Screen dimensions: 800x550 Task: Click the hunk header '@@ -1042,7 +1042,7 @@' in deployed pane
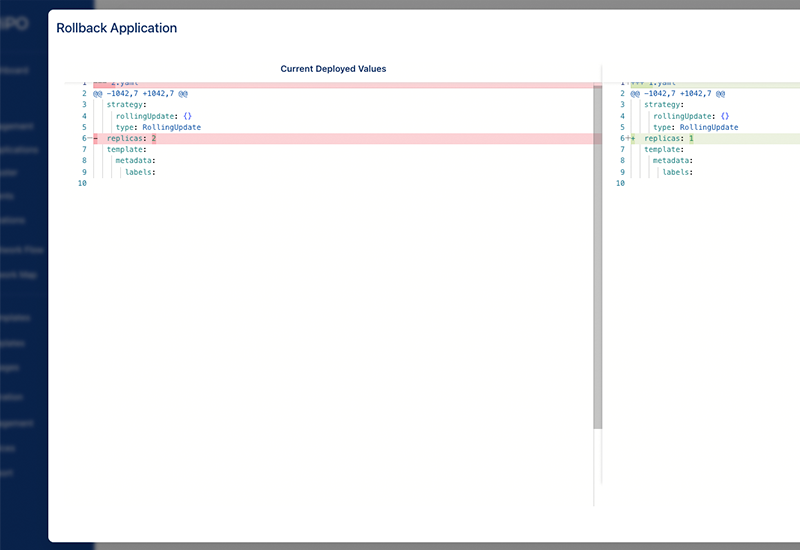coord(140,94)
